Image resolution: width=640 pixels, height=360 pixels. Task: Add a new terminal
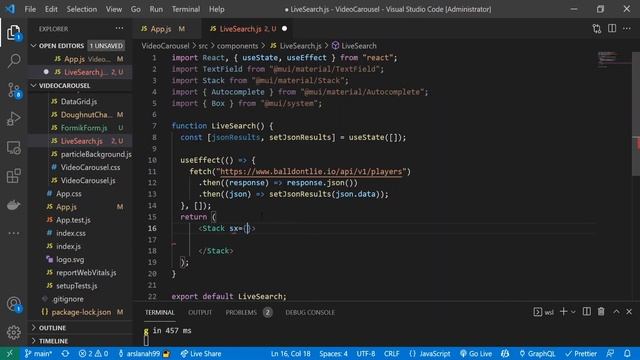click(x=563, y=312)
